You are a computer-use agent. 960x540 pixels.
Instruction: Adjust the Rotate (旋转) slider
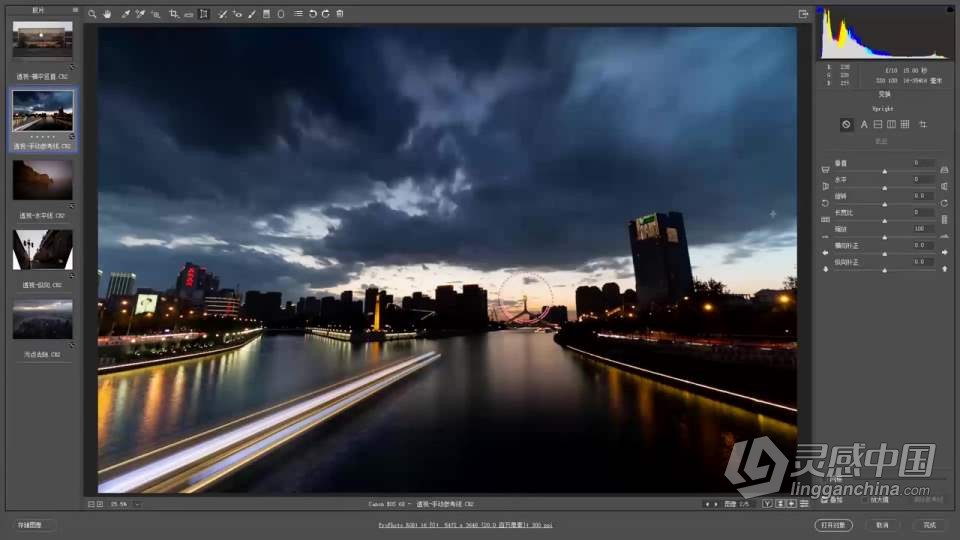(885, 204)
